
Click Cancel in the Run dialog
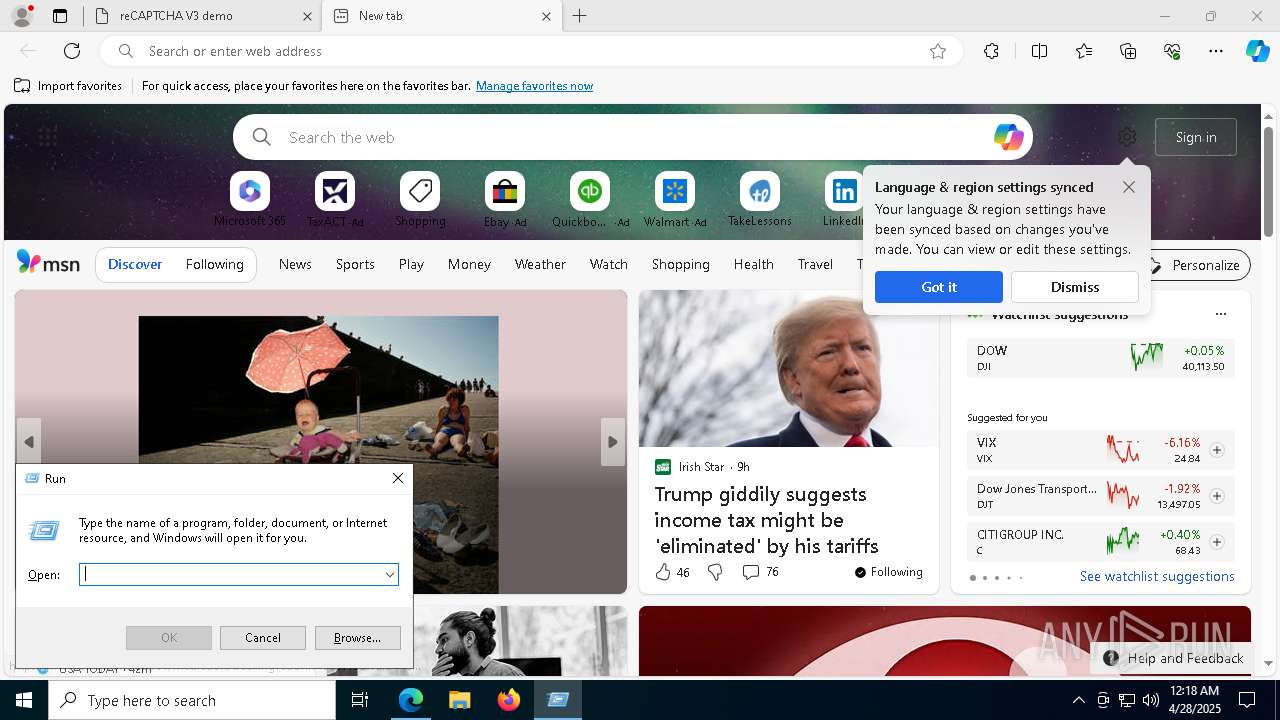point(263,638)
